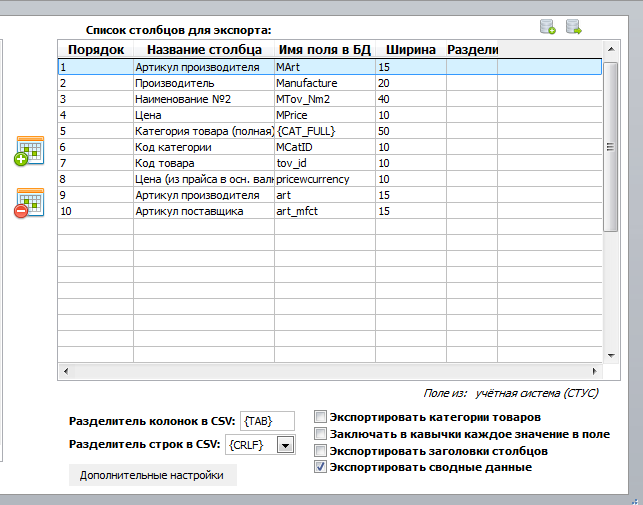
Task: Click the width cell '20'
Action: click(x=411, y=83)
